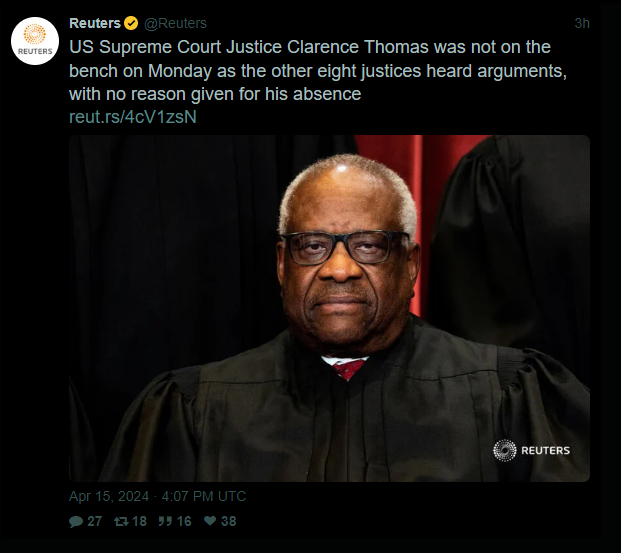Like the tweet with the heart icon
Image resolution: width=621 pixels, height=553 pixels.
point(210,521)
